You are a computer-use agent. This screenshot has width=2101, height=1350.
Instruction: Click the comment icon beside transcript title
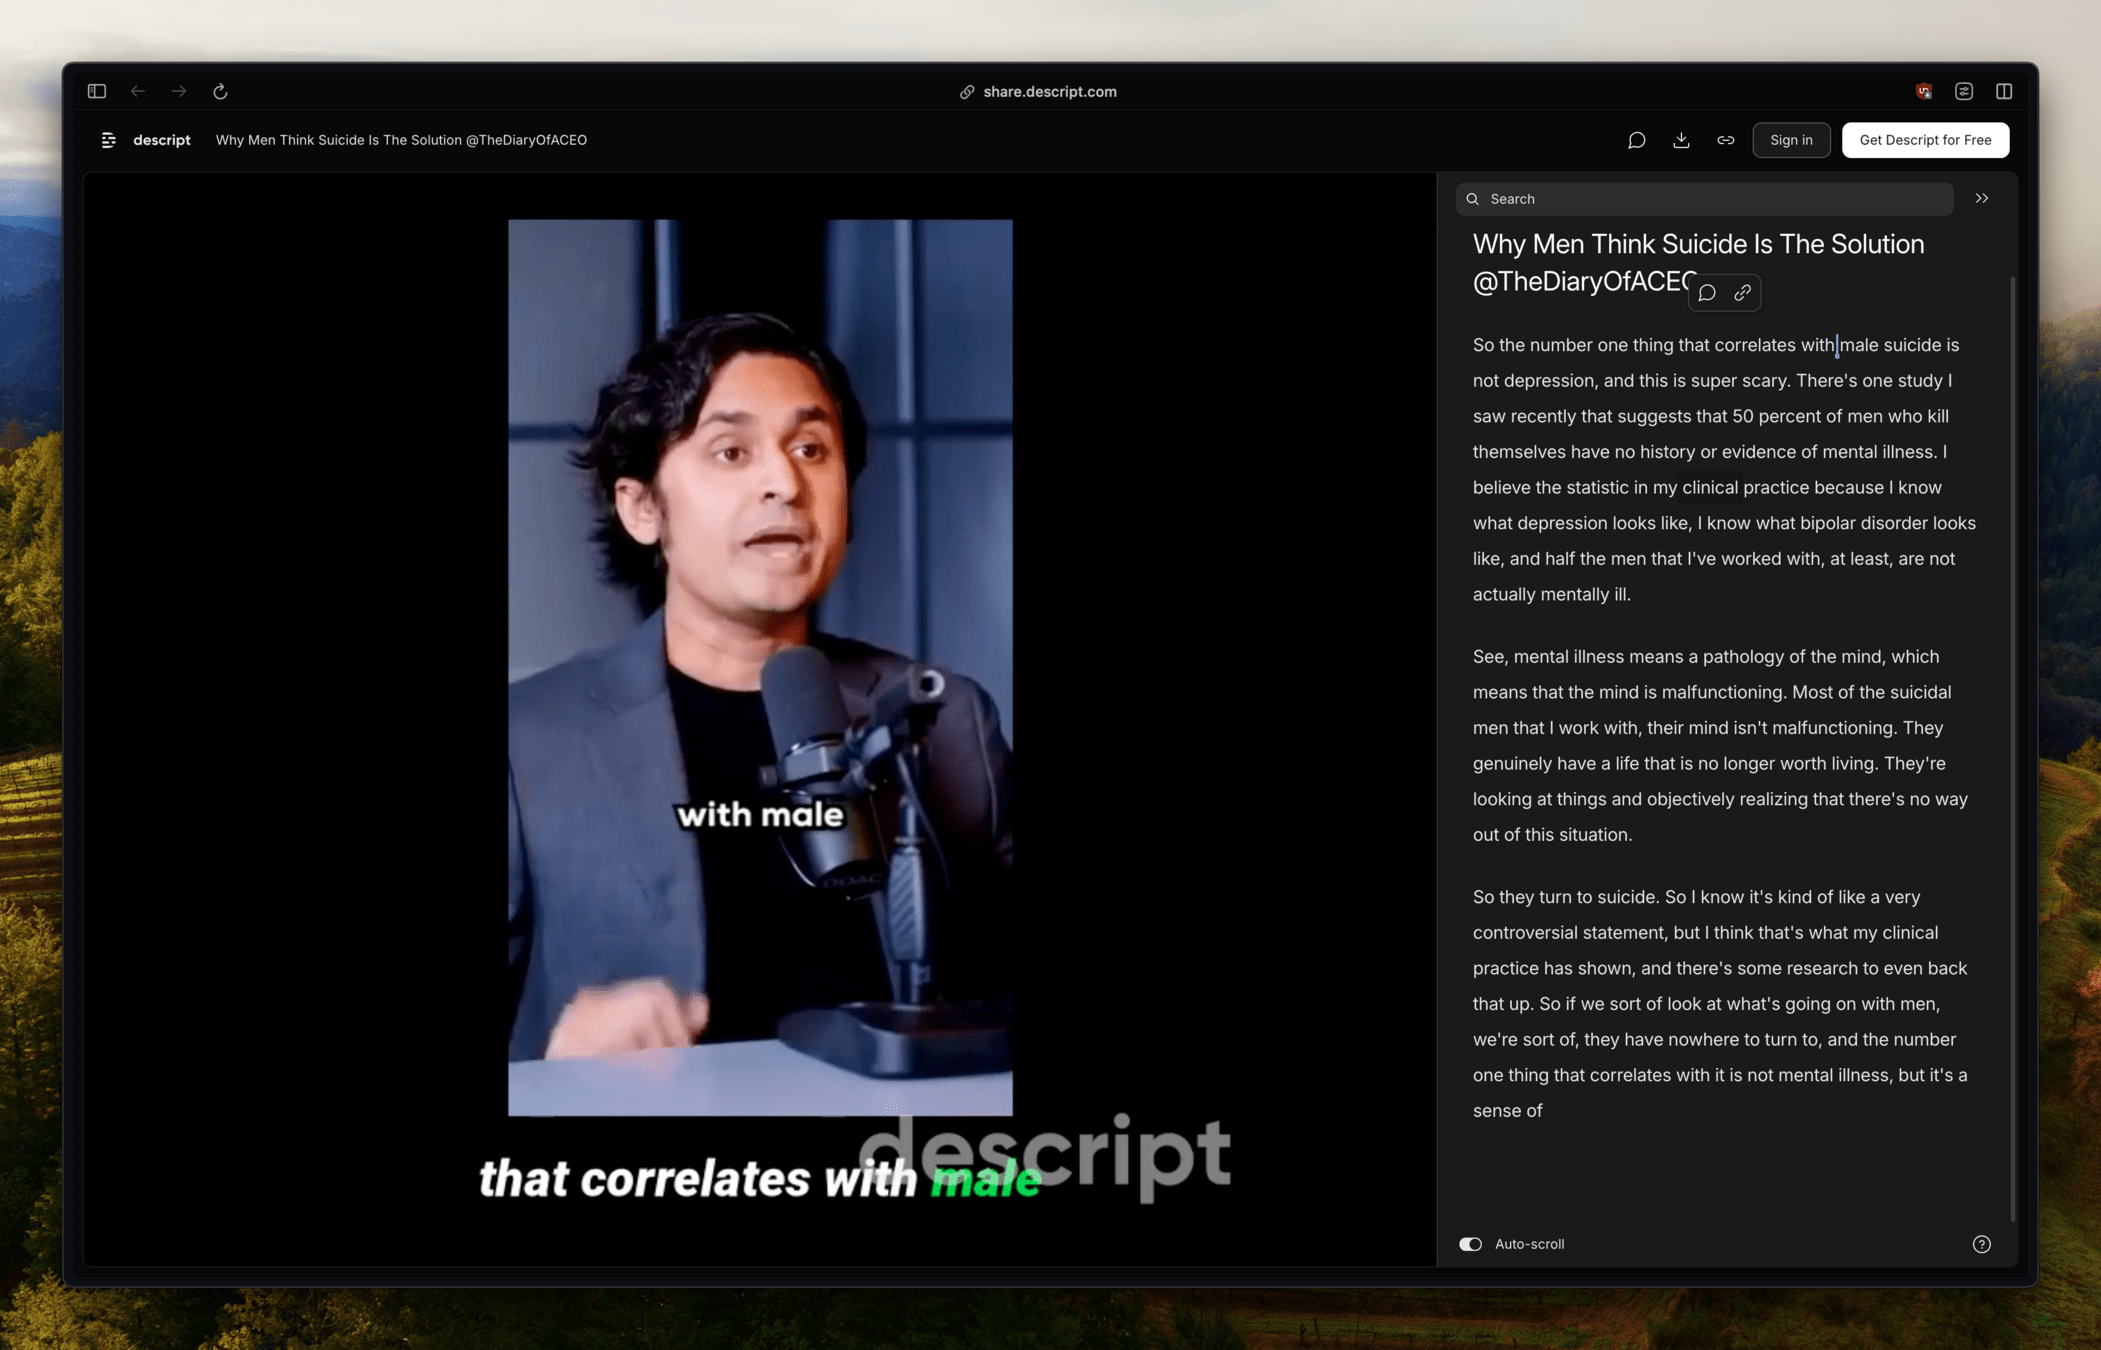tap(1707, 293)
